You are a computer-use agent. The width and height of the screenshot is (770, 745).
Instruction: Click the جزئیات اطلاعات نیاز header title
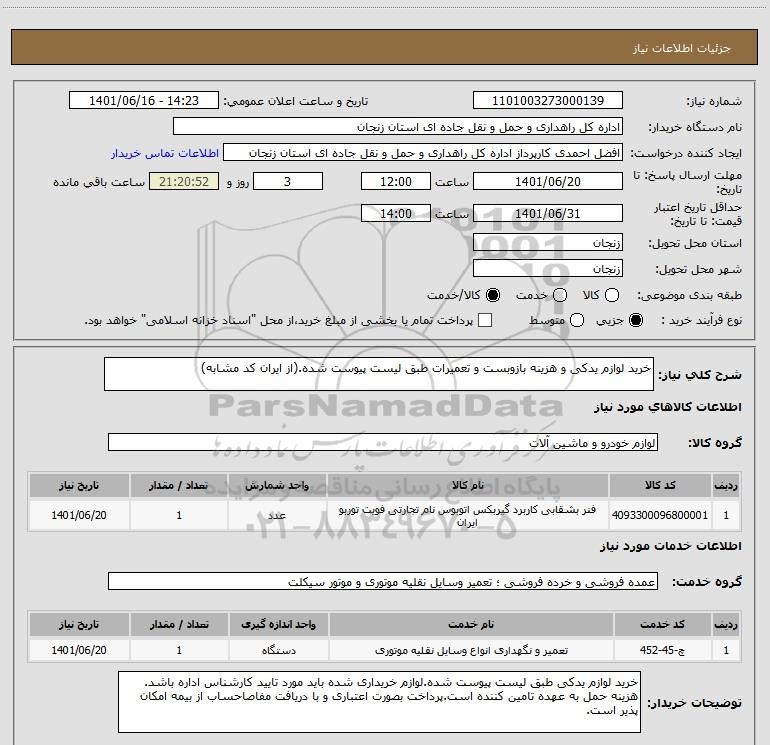point(682,48)
